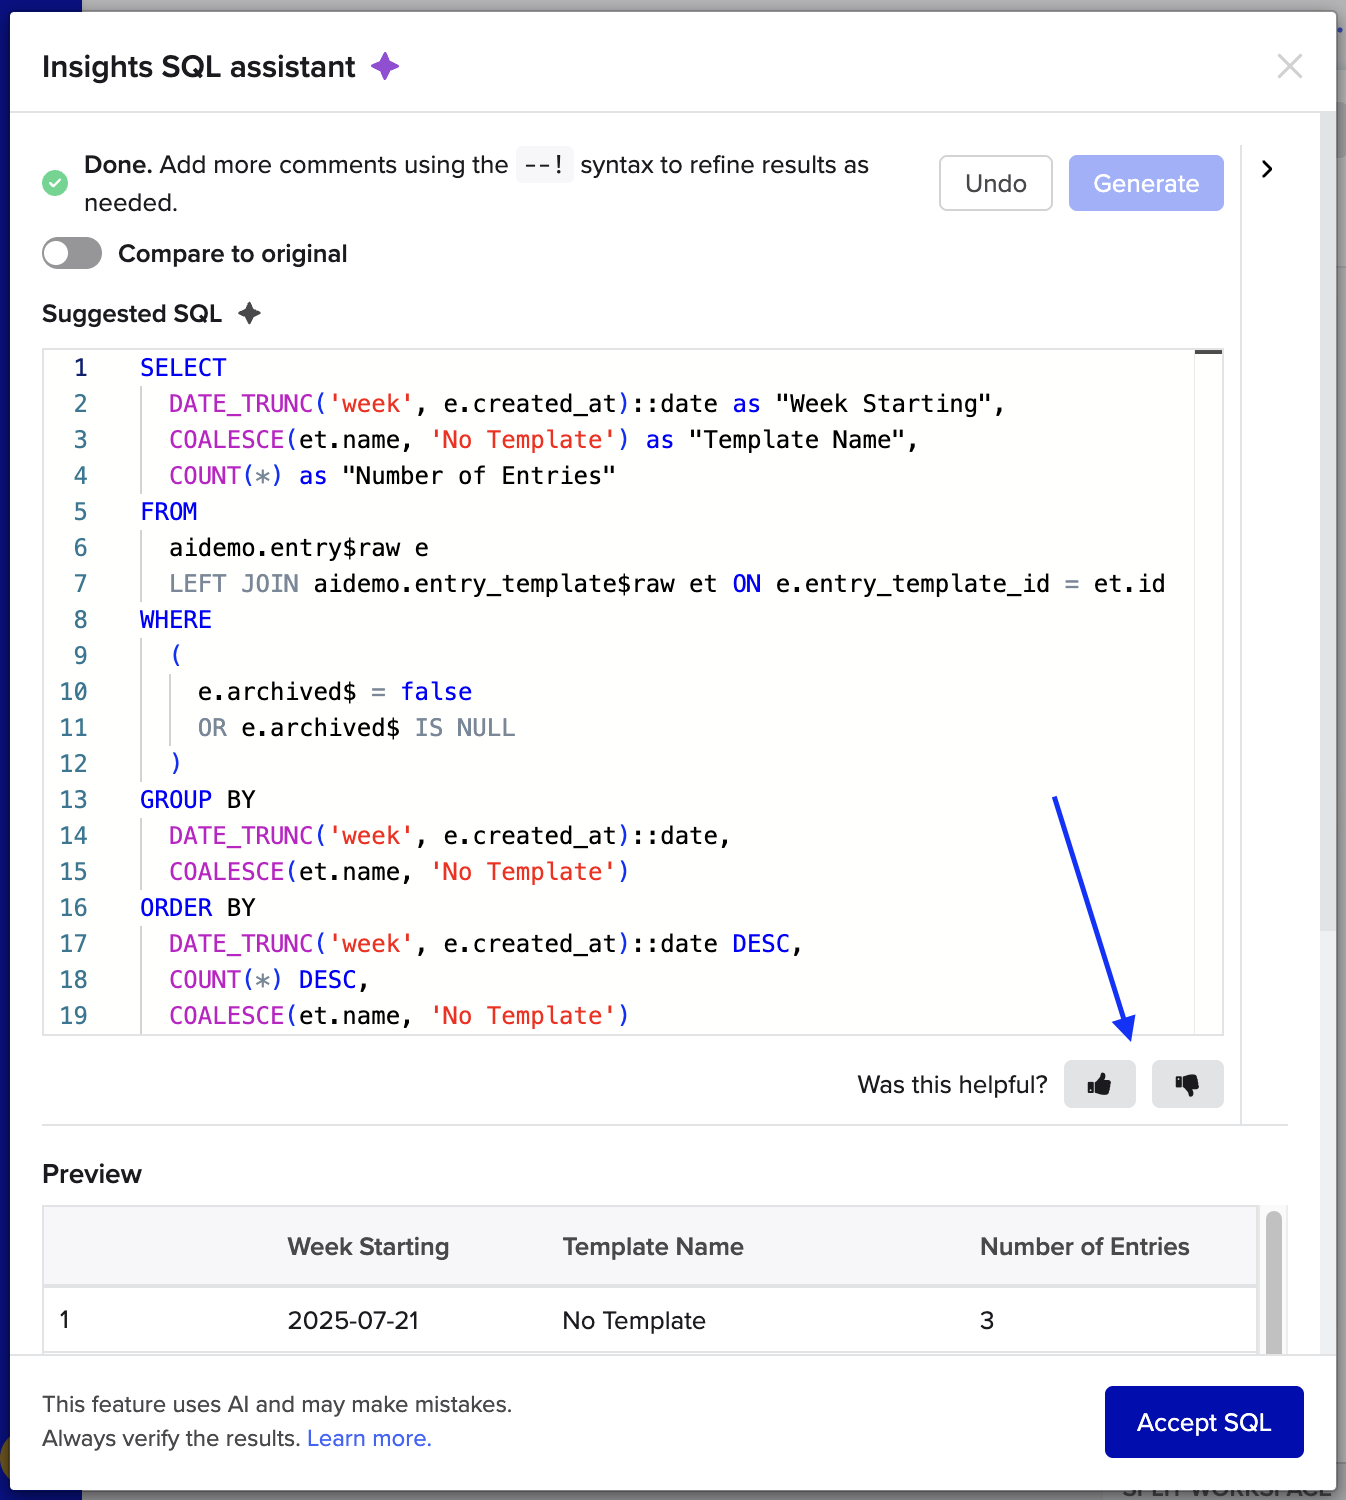The image size is (1346, 1500).
Task: Click the sparkle icon next to Suggested SQL
Action: 250,314
